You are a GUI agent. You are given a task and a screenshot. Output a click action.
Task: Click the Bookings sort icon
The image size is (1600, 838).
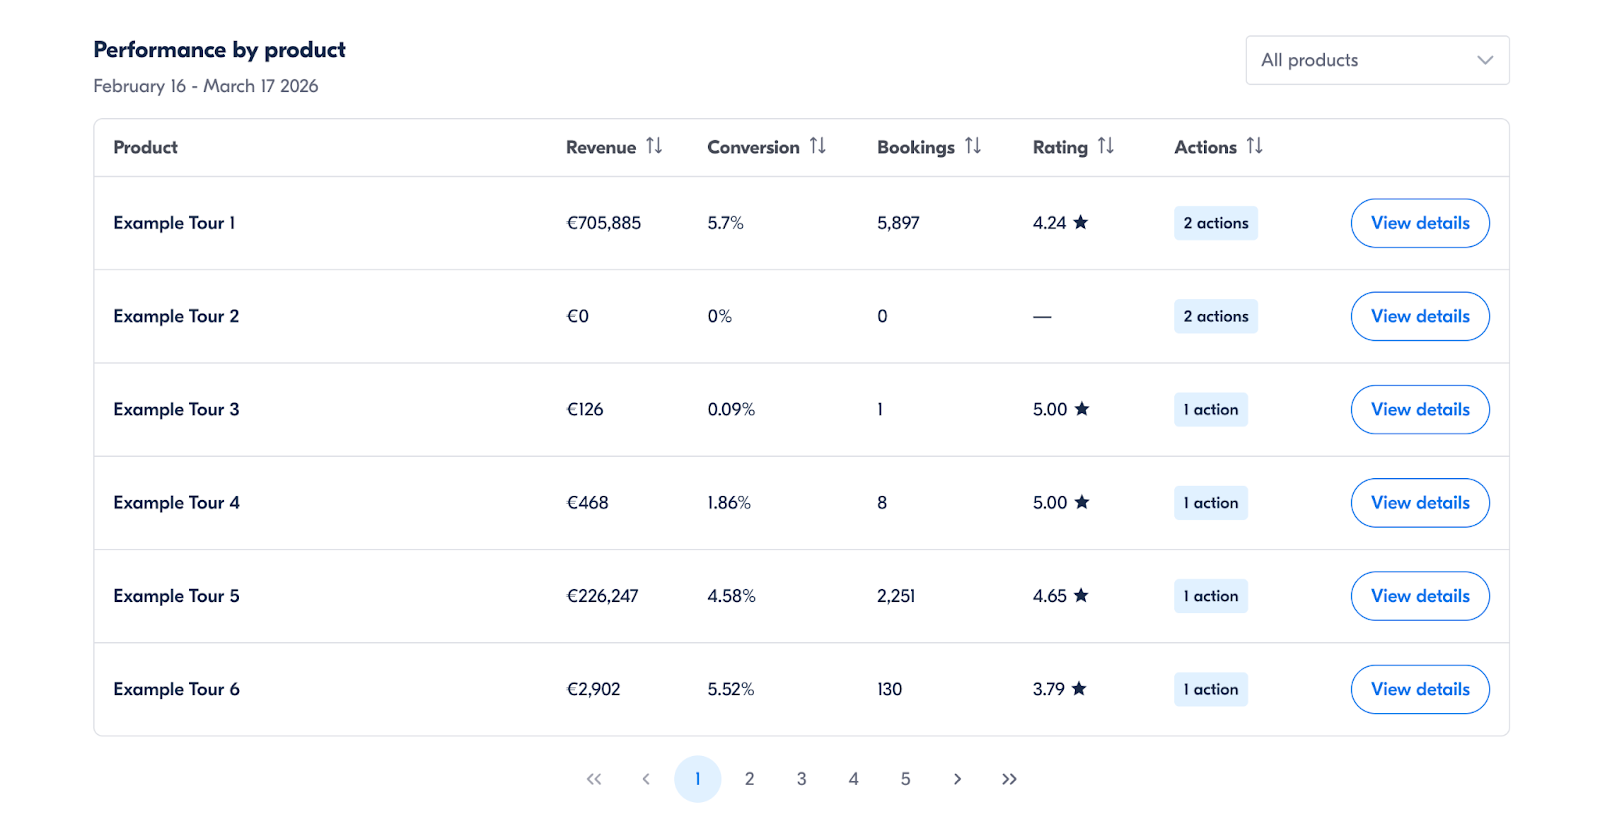pyautogui.click(x=972, y=146)
